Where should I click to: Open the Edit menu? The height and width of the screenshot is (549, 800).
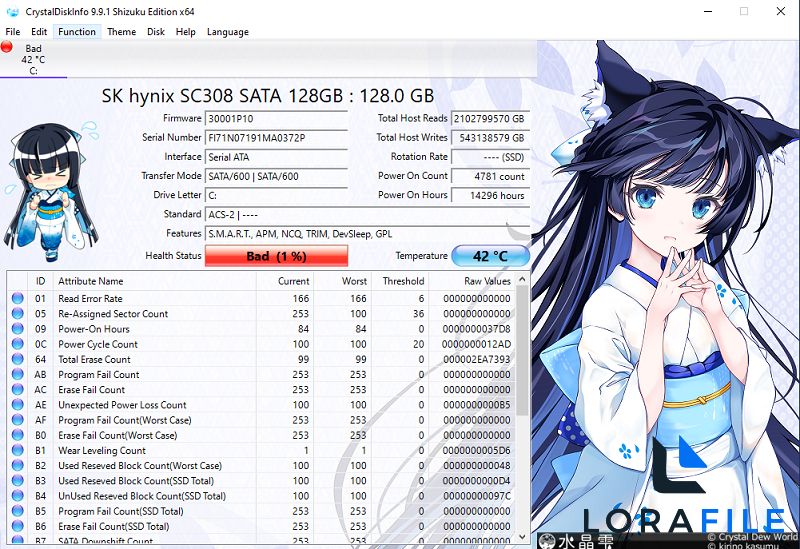[39, 32]
